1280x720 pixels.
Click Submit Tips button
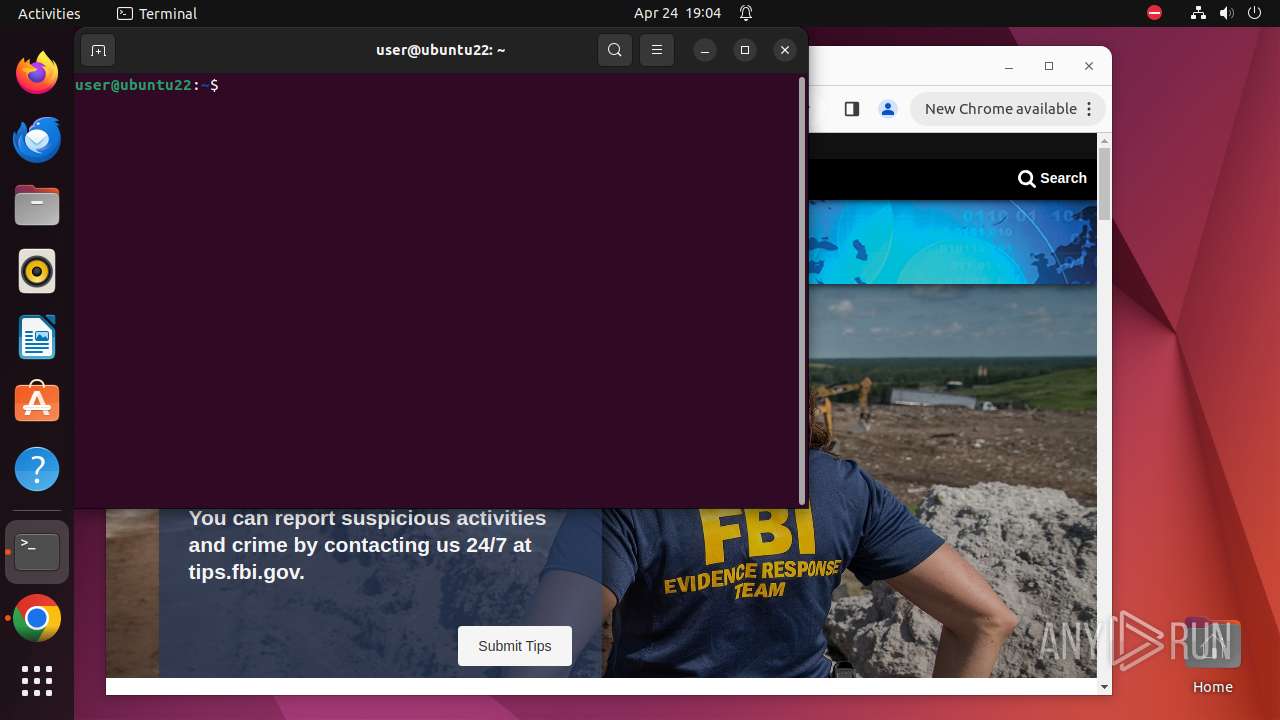click(515, 646)
